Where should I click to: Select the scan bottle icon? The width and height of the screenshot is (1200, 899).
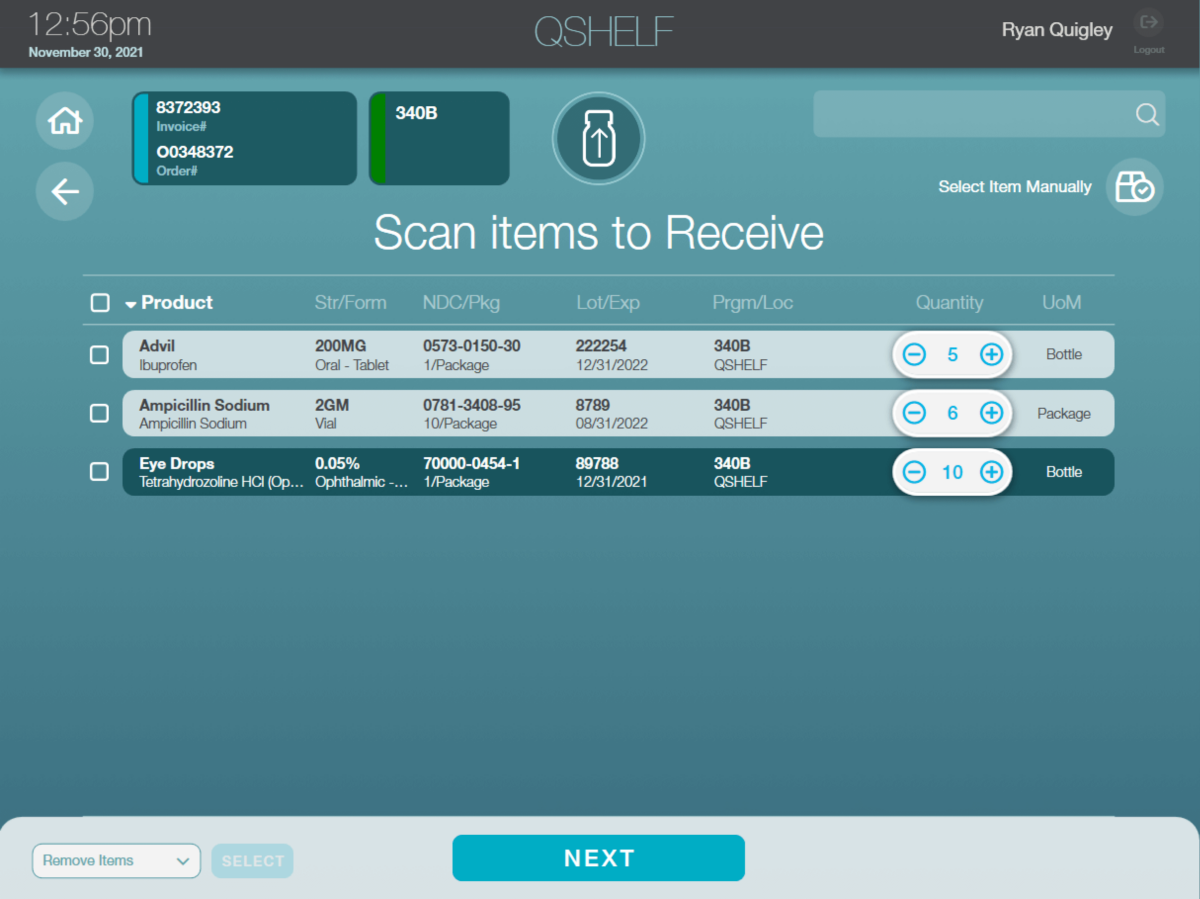598,138
